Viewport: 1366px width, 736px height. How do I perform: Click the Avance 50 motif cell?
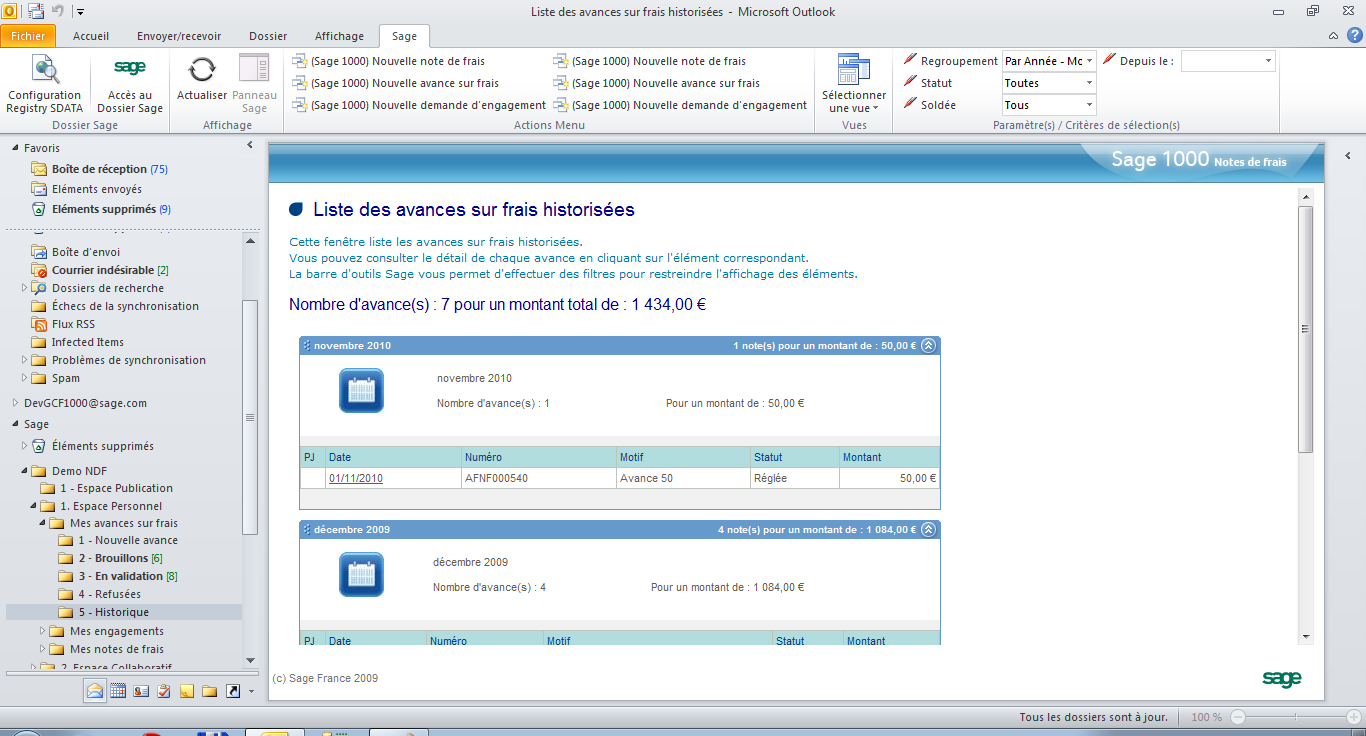(683, 479)
